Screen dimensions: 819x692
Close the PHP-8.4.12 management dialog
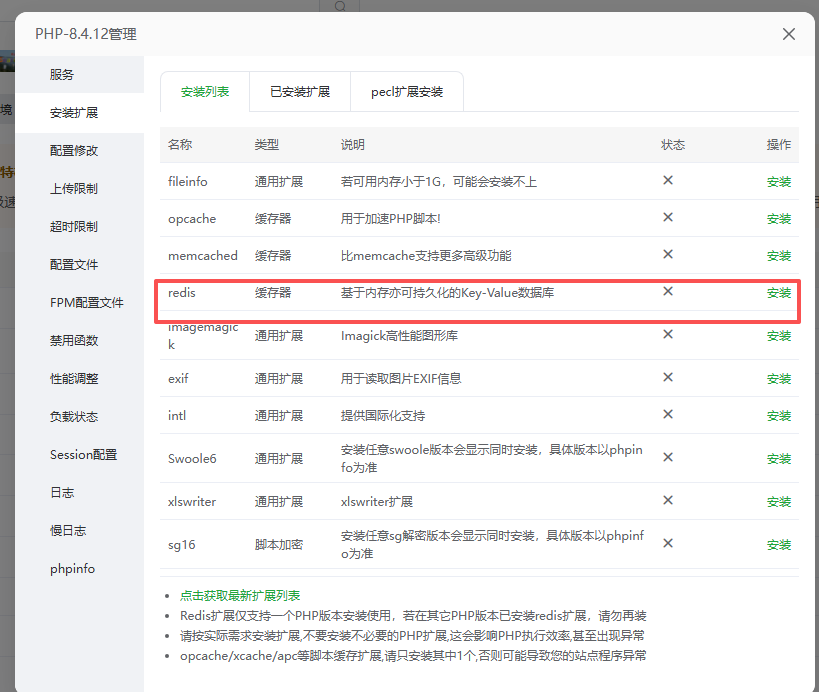tap(788, 34)
